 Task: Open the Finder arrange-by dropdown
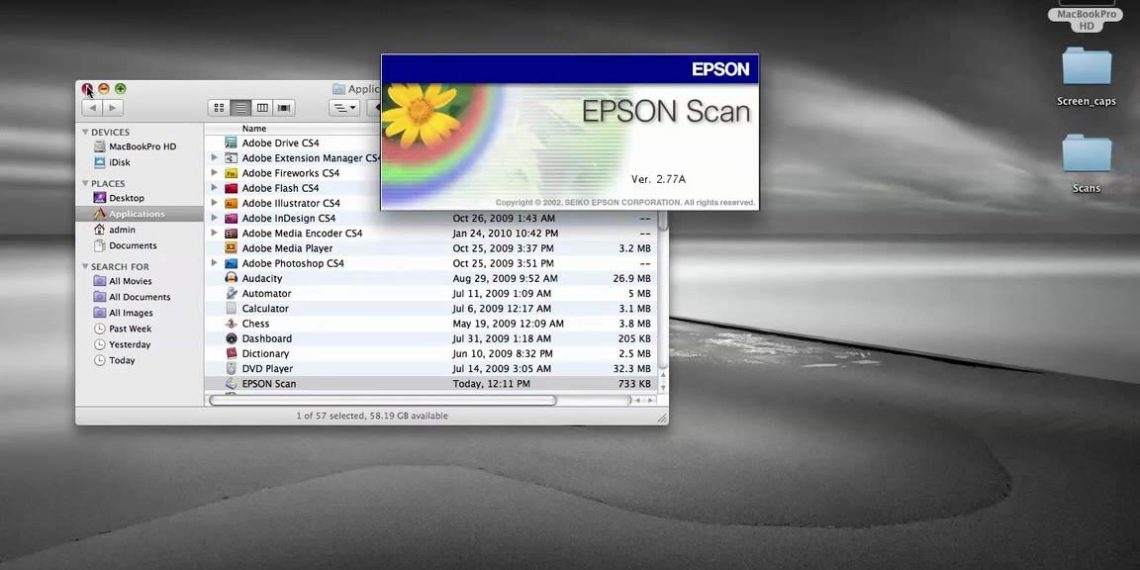click(x=344, y=108)
